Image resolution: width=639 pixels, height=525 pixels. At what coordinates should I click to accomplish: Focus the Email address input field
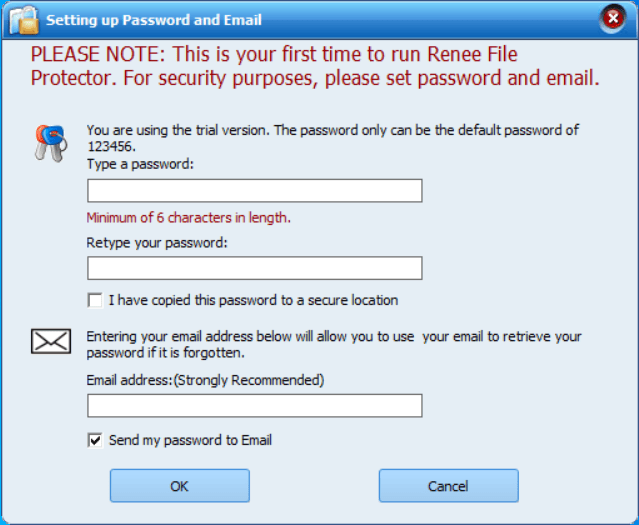click(x=255, y=406)
